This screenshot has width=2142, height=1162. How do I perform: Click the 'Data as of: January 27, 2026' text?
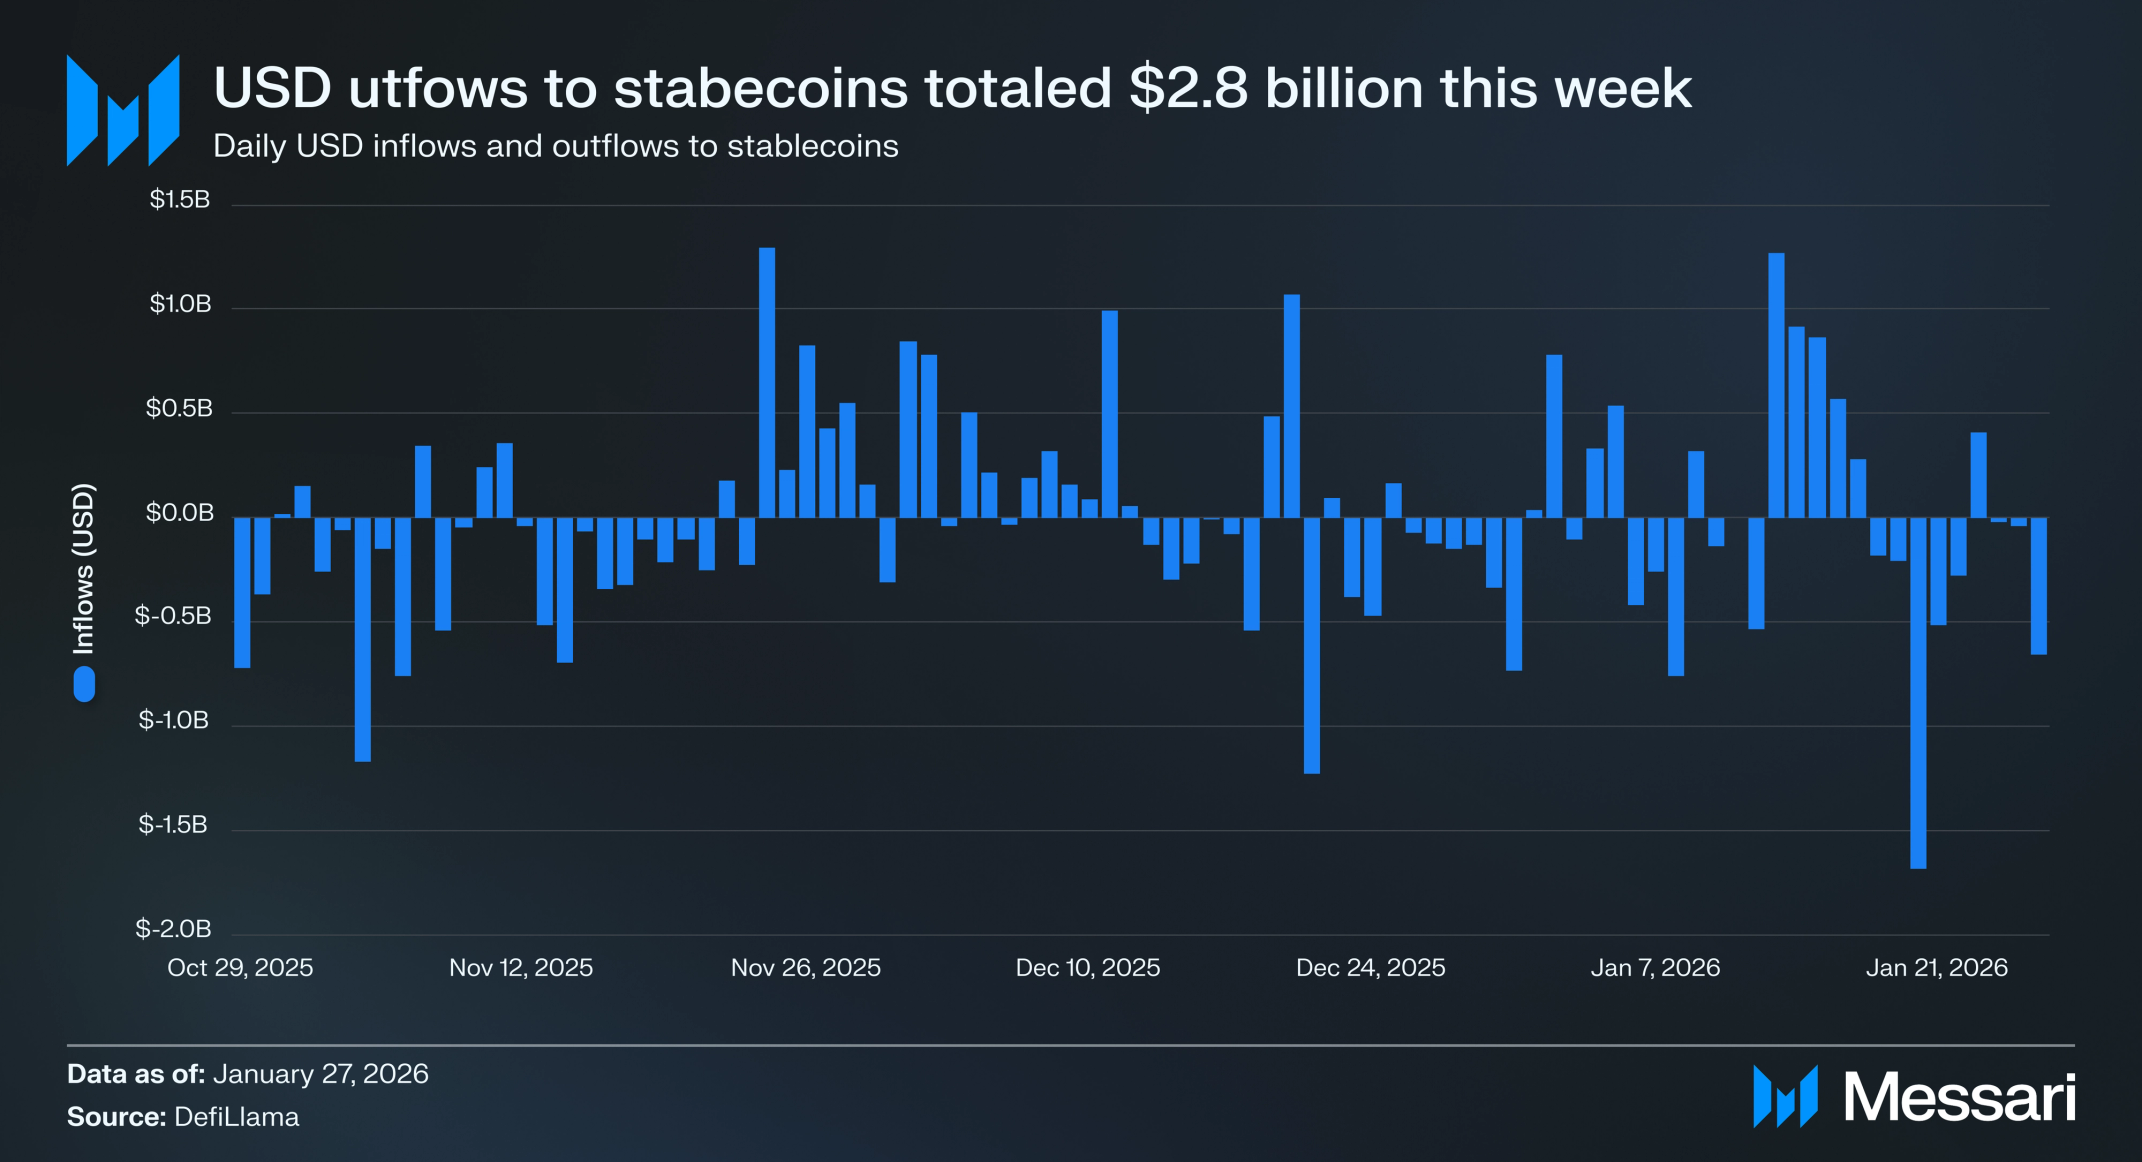point(248,1074)
